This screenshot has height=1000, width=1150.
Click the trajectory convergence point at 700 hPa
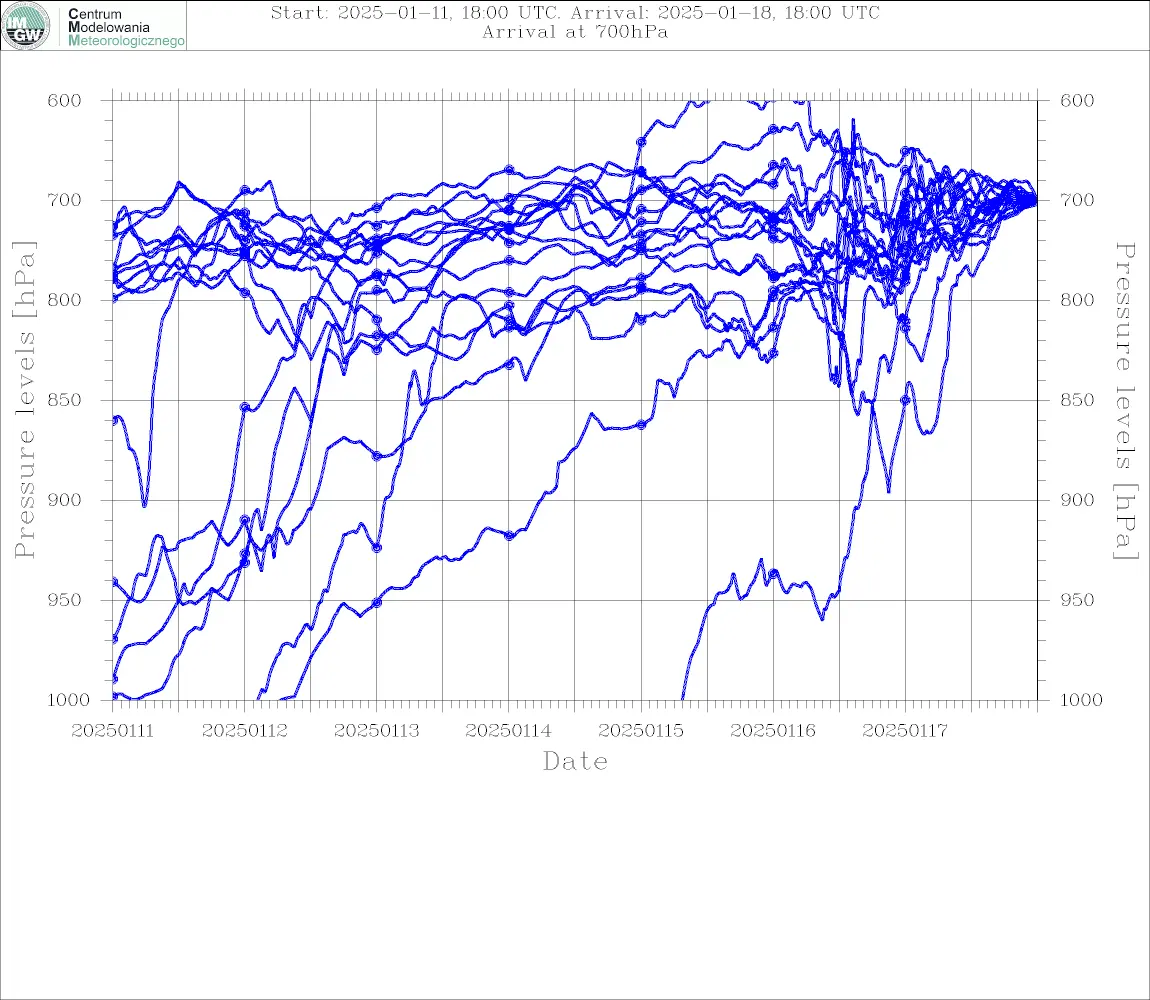point(1034,200)
